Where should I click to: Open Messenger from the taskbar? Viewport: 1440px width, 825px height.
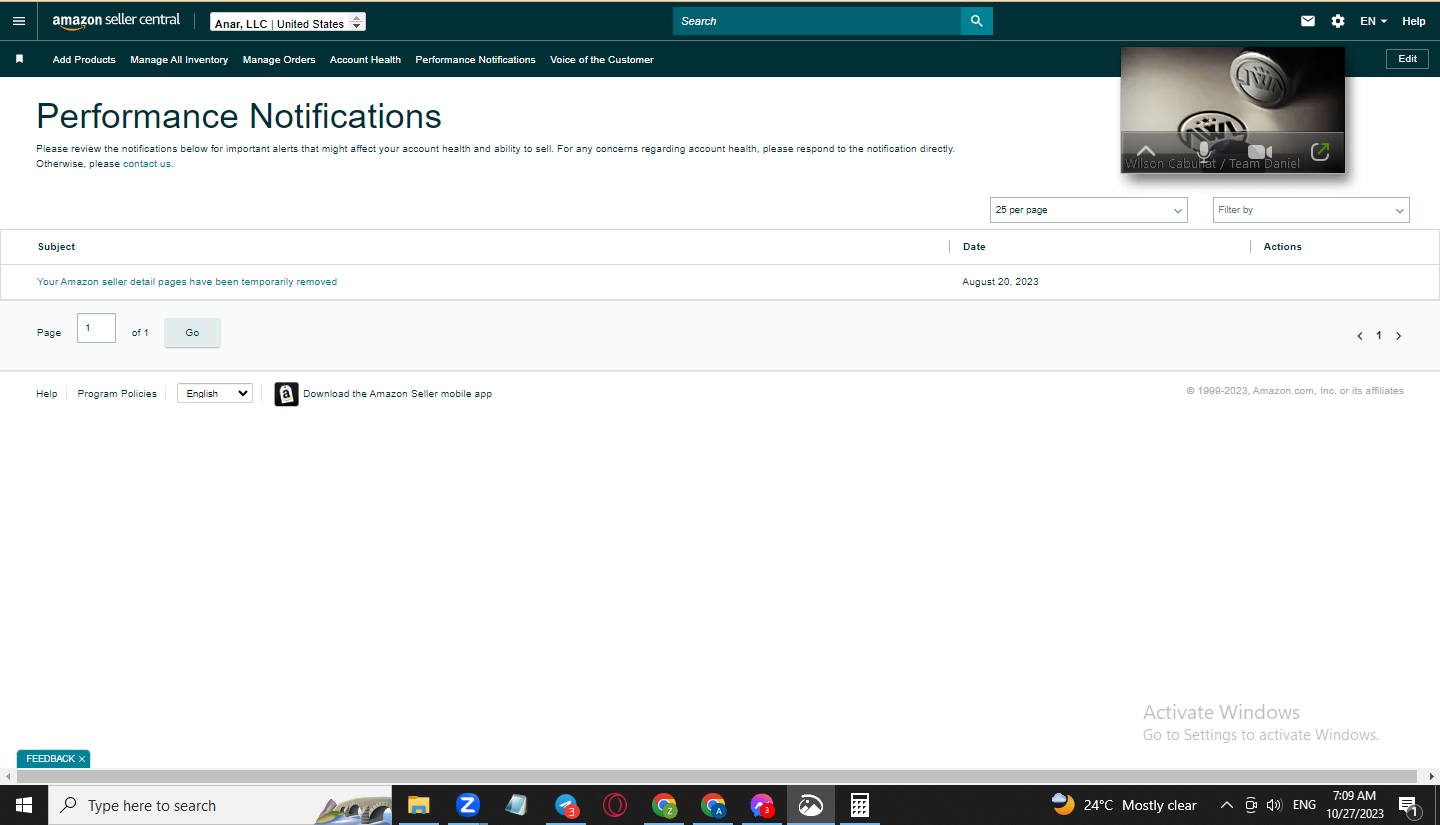[762, 805]
